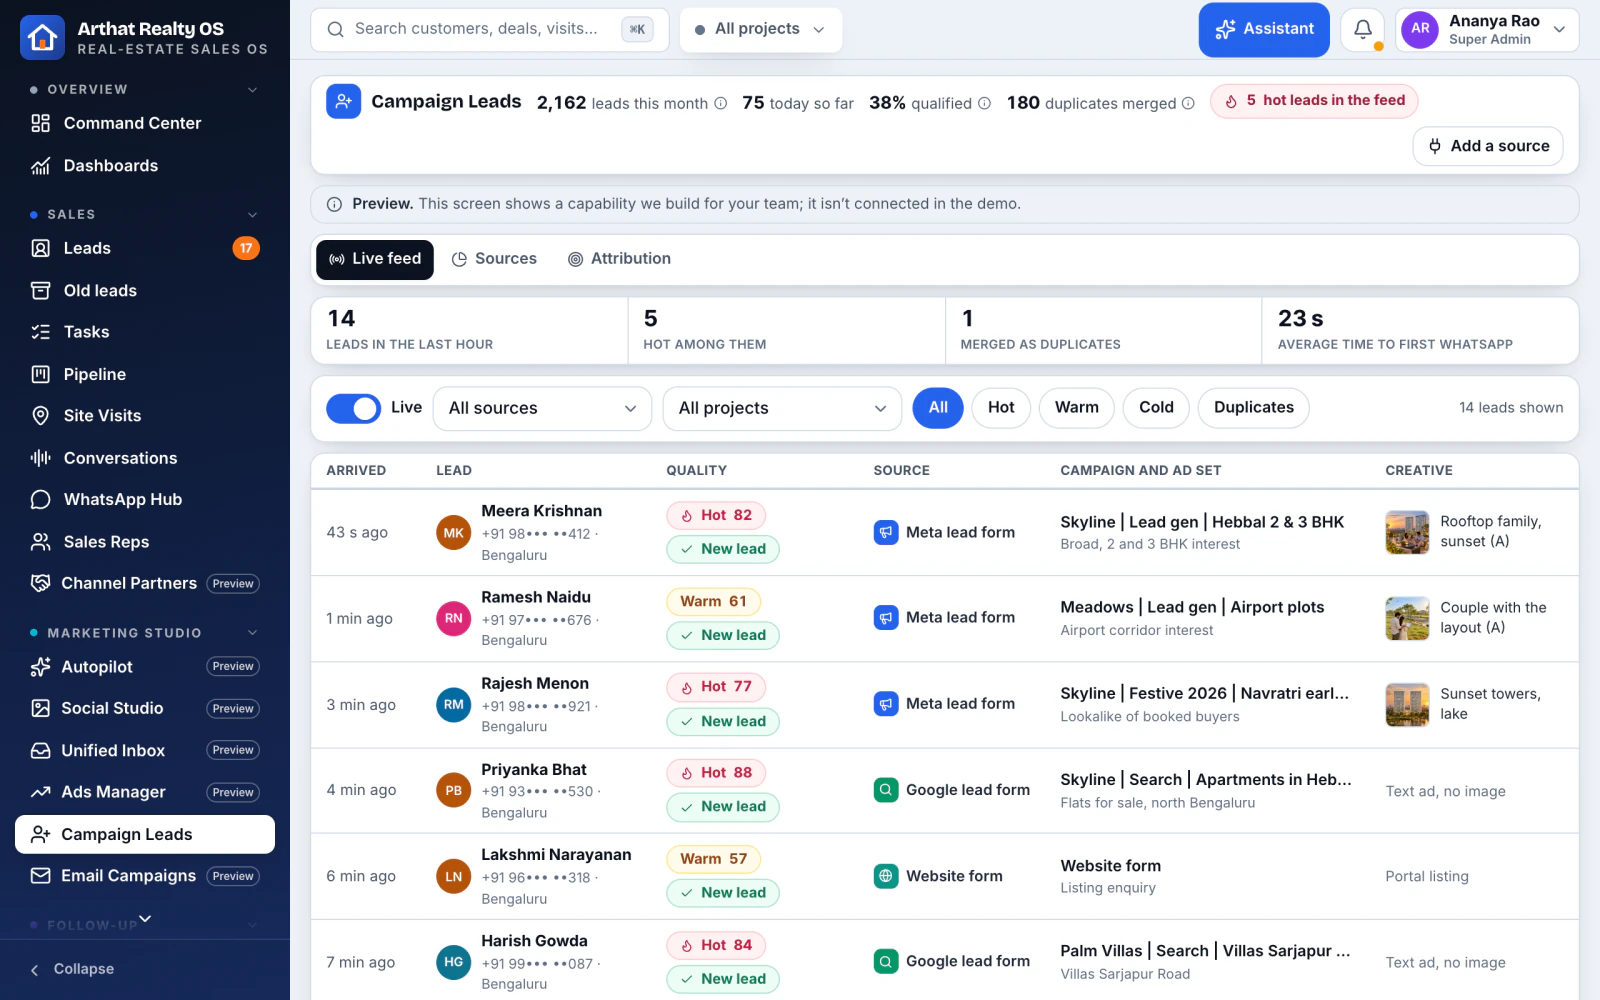Click the Arthat Realty OS home logo

(x=42, y=38)
